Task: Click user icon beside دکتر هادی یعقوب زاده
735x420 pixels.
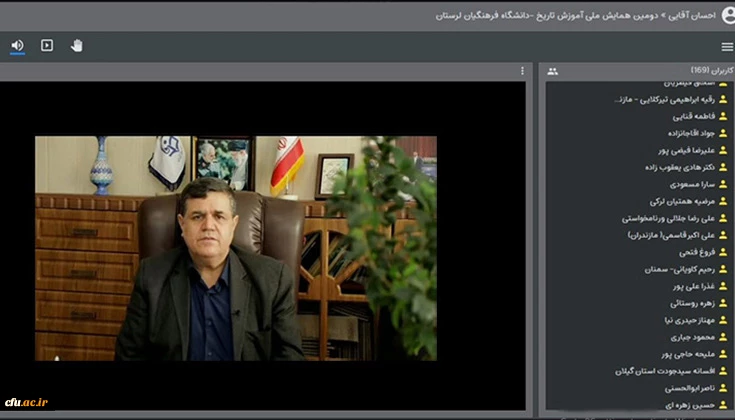Action: 722,167
